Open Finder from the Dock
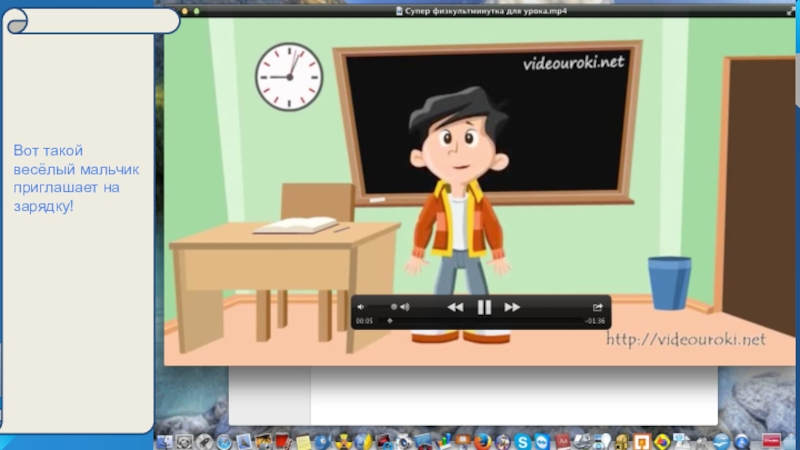Viewport: 800px width, 450px height. click(x=164, y=441)
